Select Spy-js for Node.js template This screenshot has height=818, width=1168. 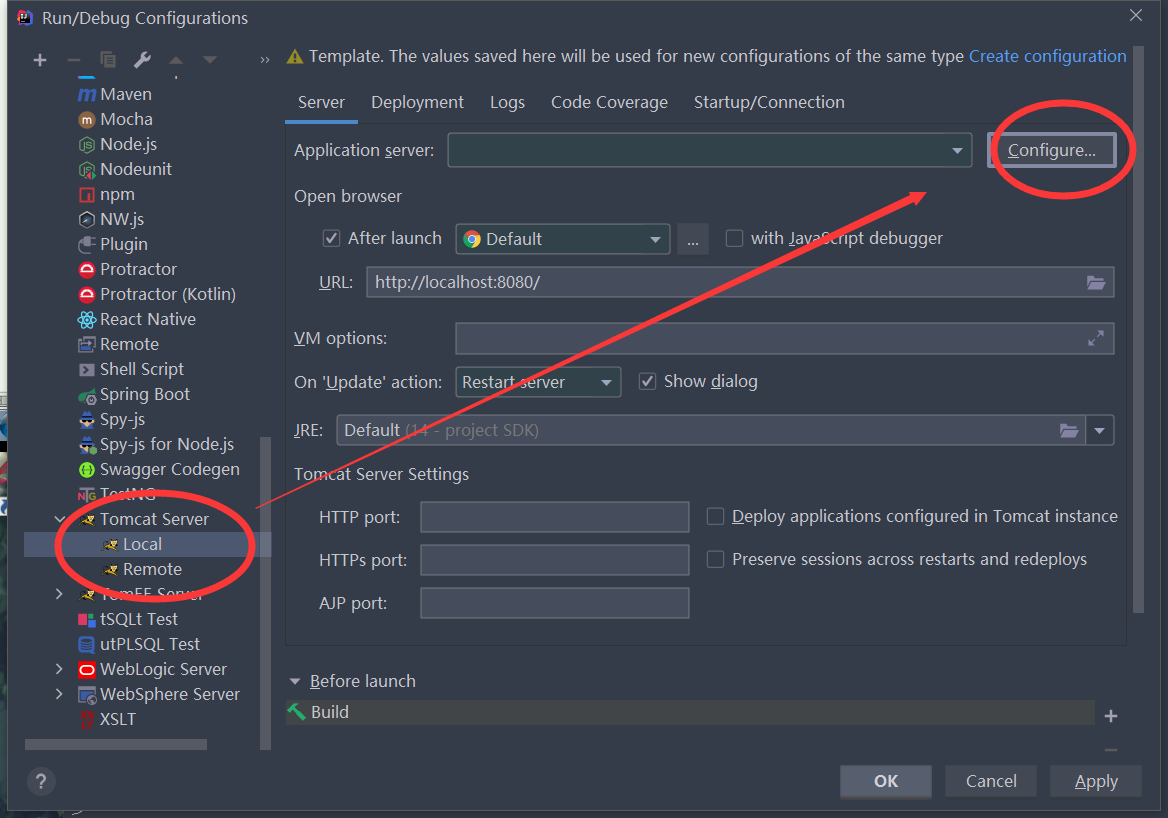pos(168,444)
